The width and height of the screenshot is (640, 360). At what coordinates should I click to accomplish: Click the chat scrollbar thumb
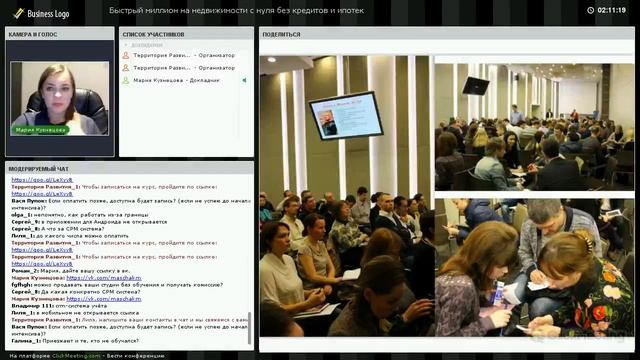tap(249, 328)
